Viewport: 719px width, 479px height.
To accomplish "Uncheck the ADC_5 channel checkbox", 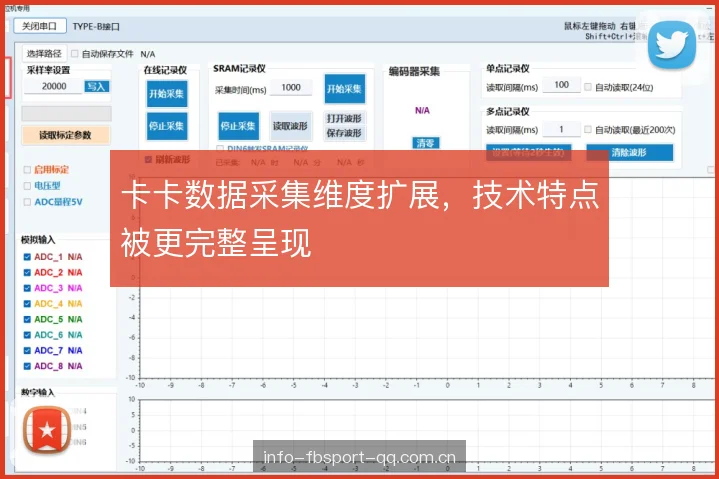I will [x=27, y=319].
